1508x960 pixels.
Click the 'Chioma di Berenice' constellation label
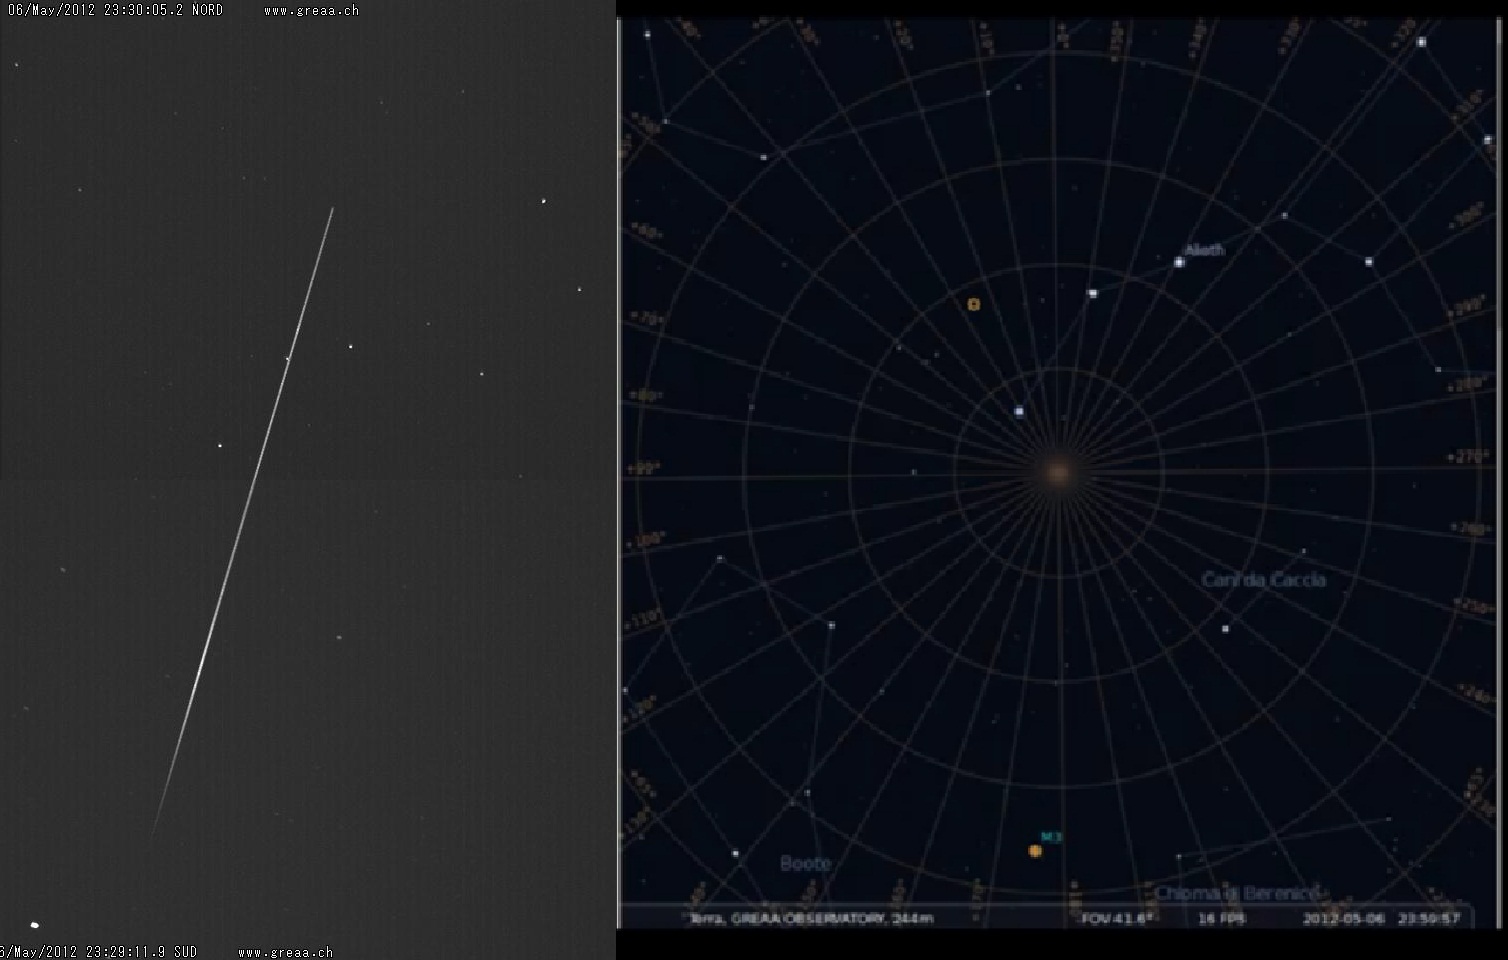coord(1238,893)
